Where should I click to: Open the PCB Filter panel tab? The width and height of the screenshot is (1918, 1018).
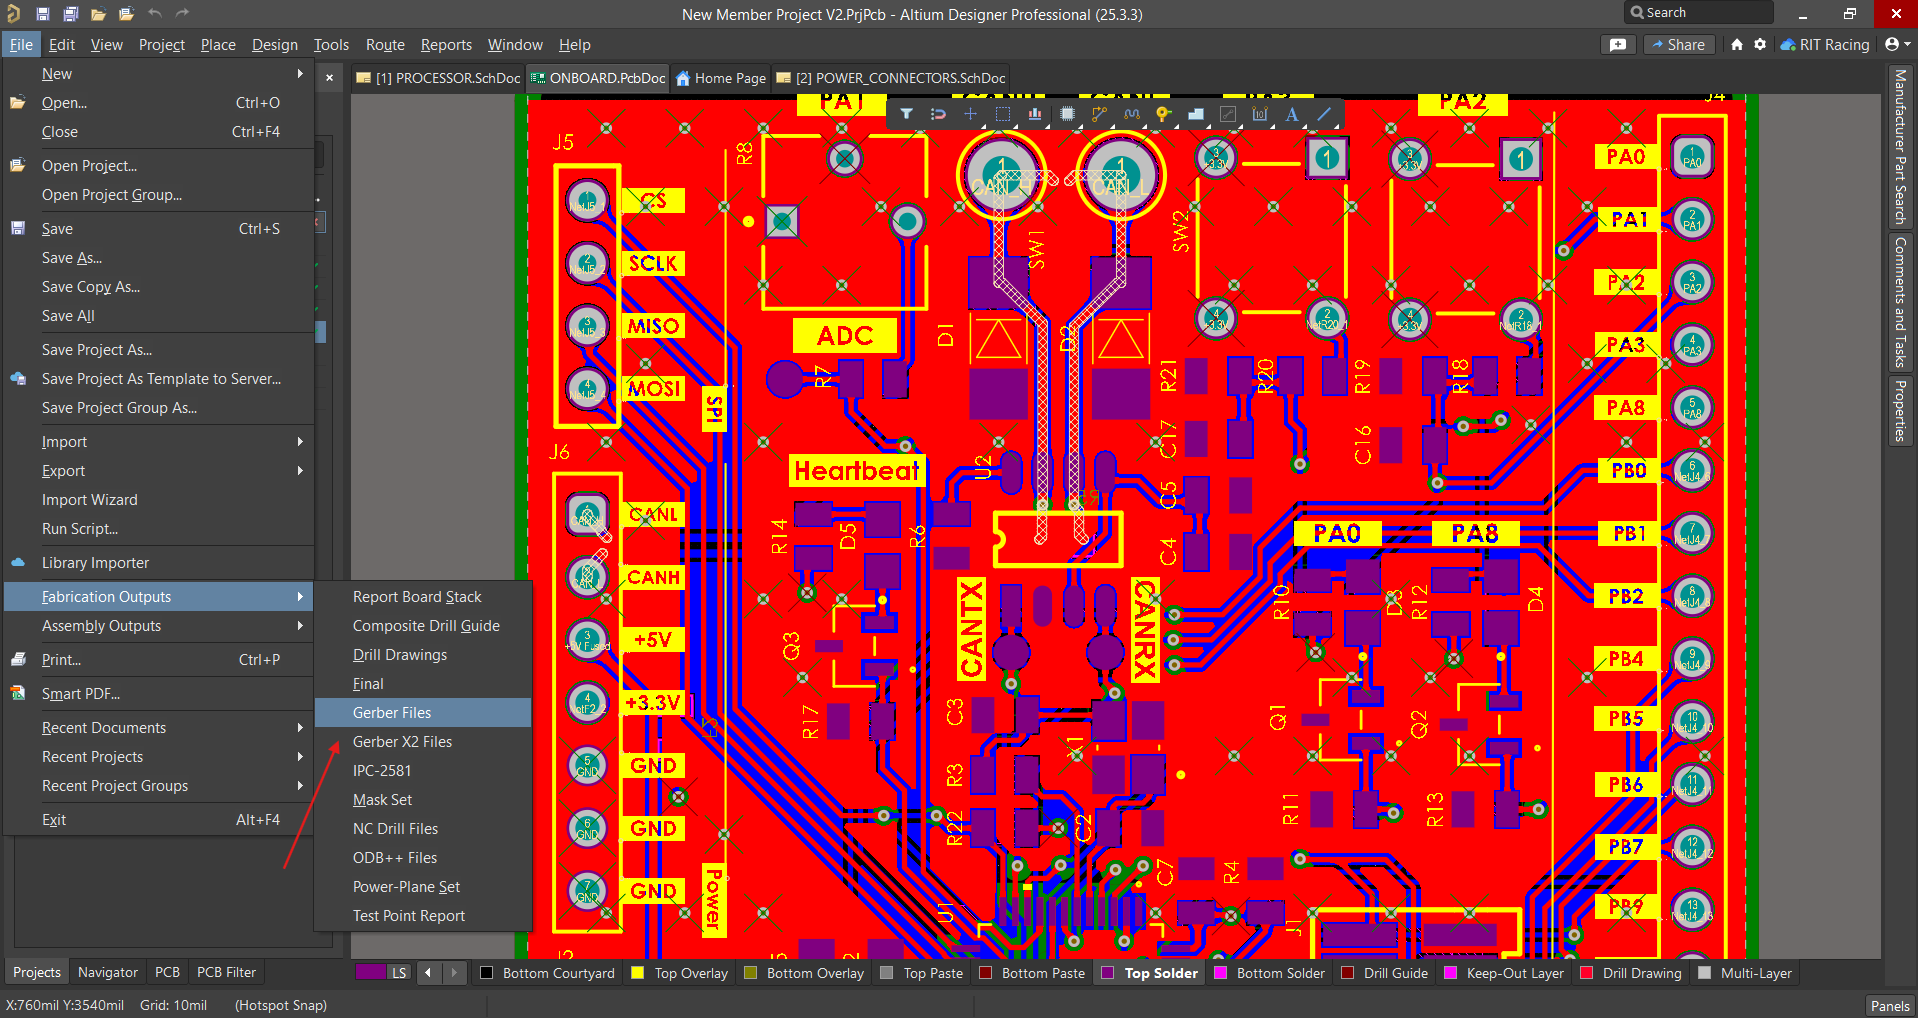coord(226,972)
